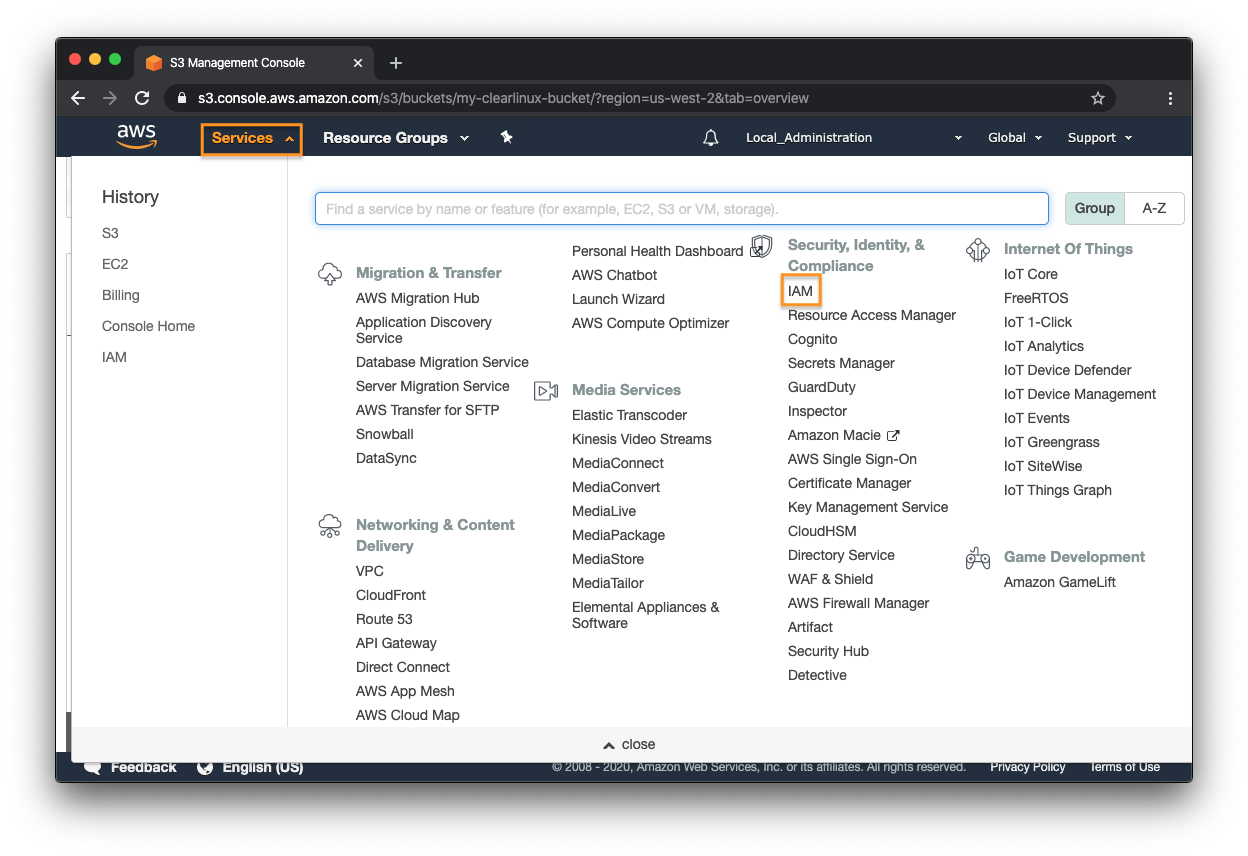The width and height of the screenshot is (1248, 856).
Task: Bookmark this page with the star icon
Action: tap(1098, 98)
